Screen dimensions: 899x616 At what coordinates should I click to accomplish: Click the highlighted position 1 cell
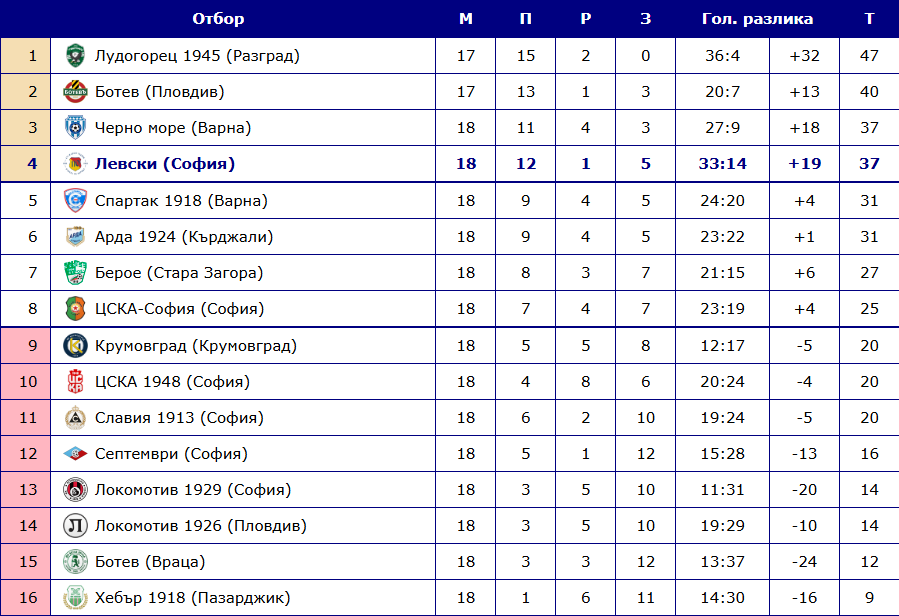[26, 56]
